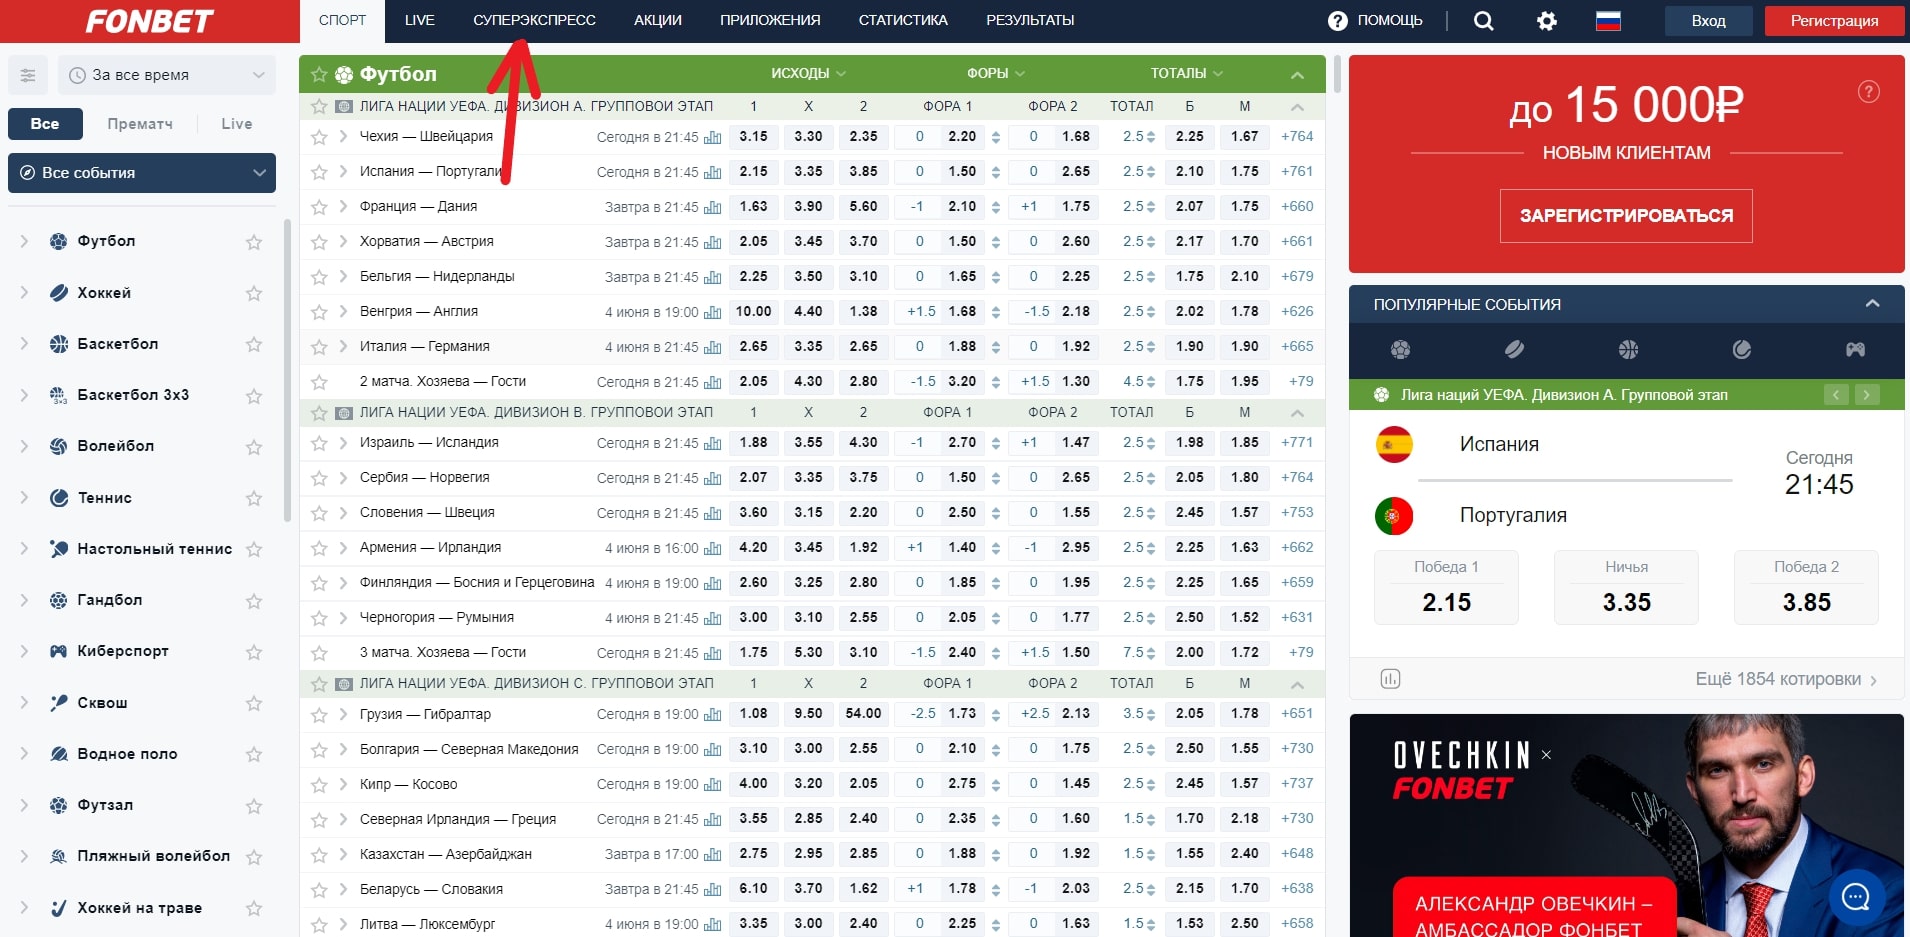Expand the Волейбол sidebar category
1910x937 pixels.
[24, 446]
